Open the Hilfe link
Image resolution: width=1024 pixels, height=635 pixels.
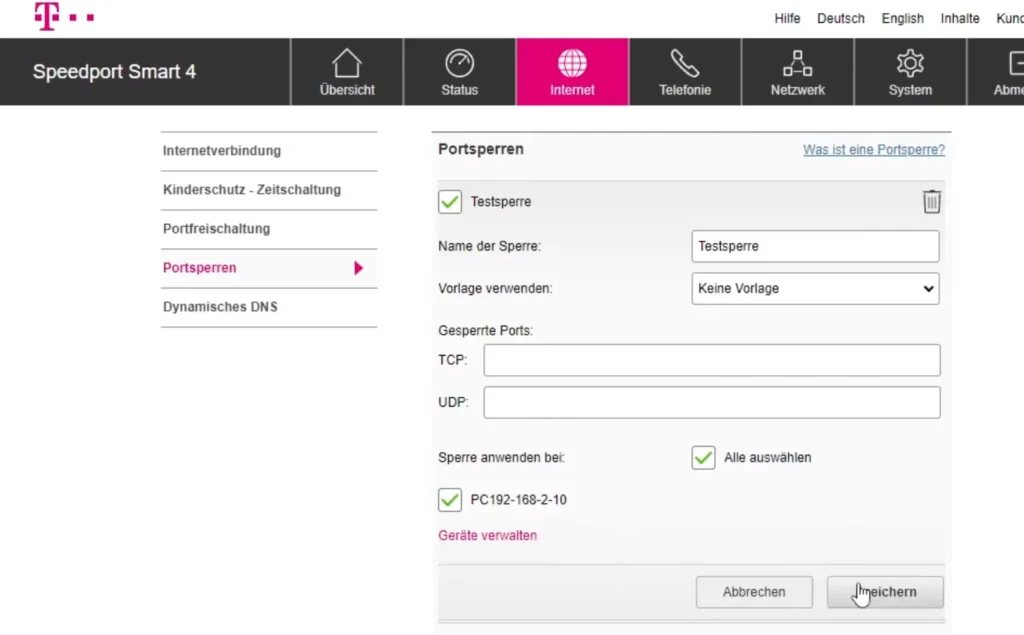(x=787, y=18)
